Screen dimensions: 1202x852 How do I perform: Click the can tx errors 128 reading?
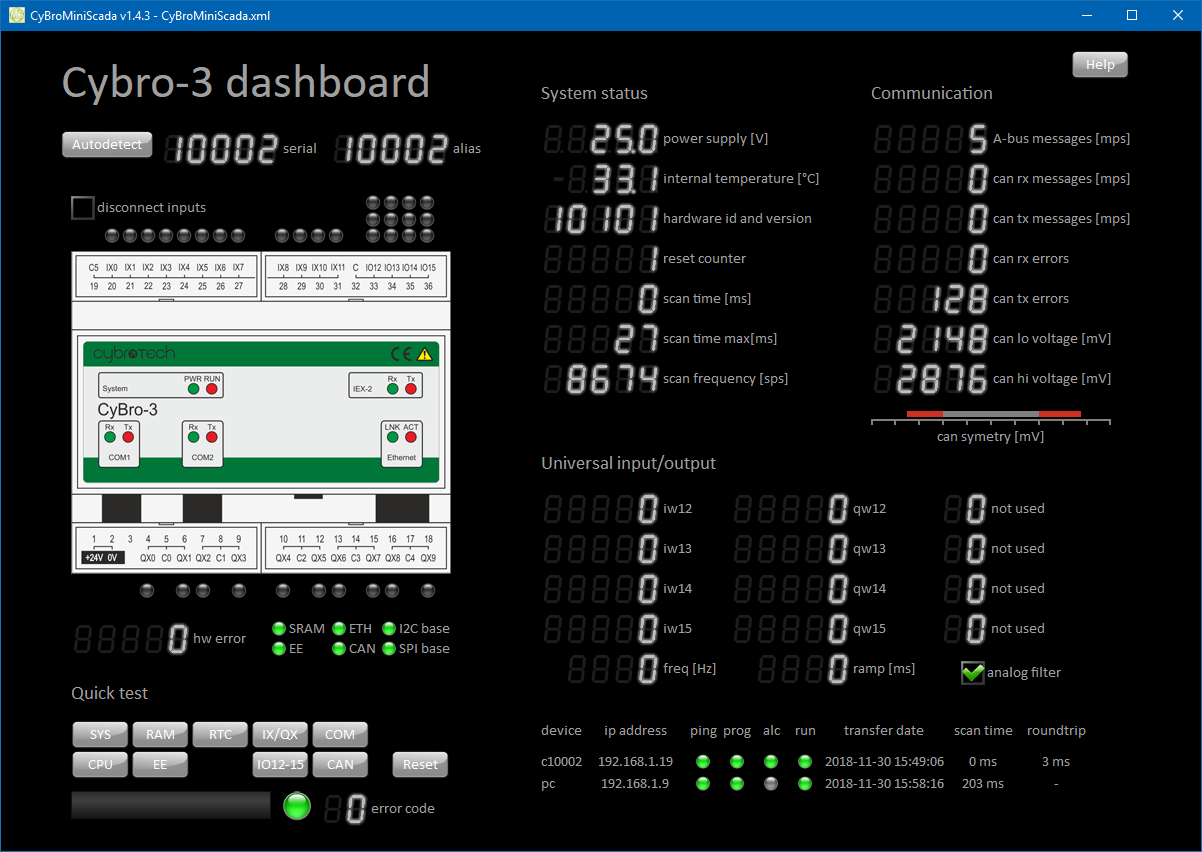[x=933, y=299]
